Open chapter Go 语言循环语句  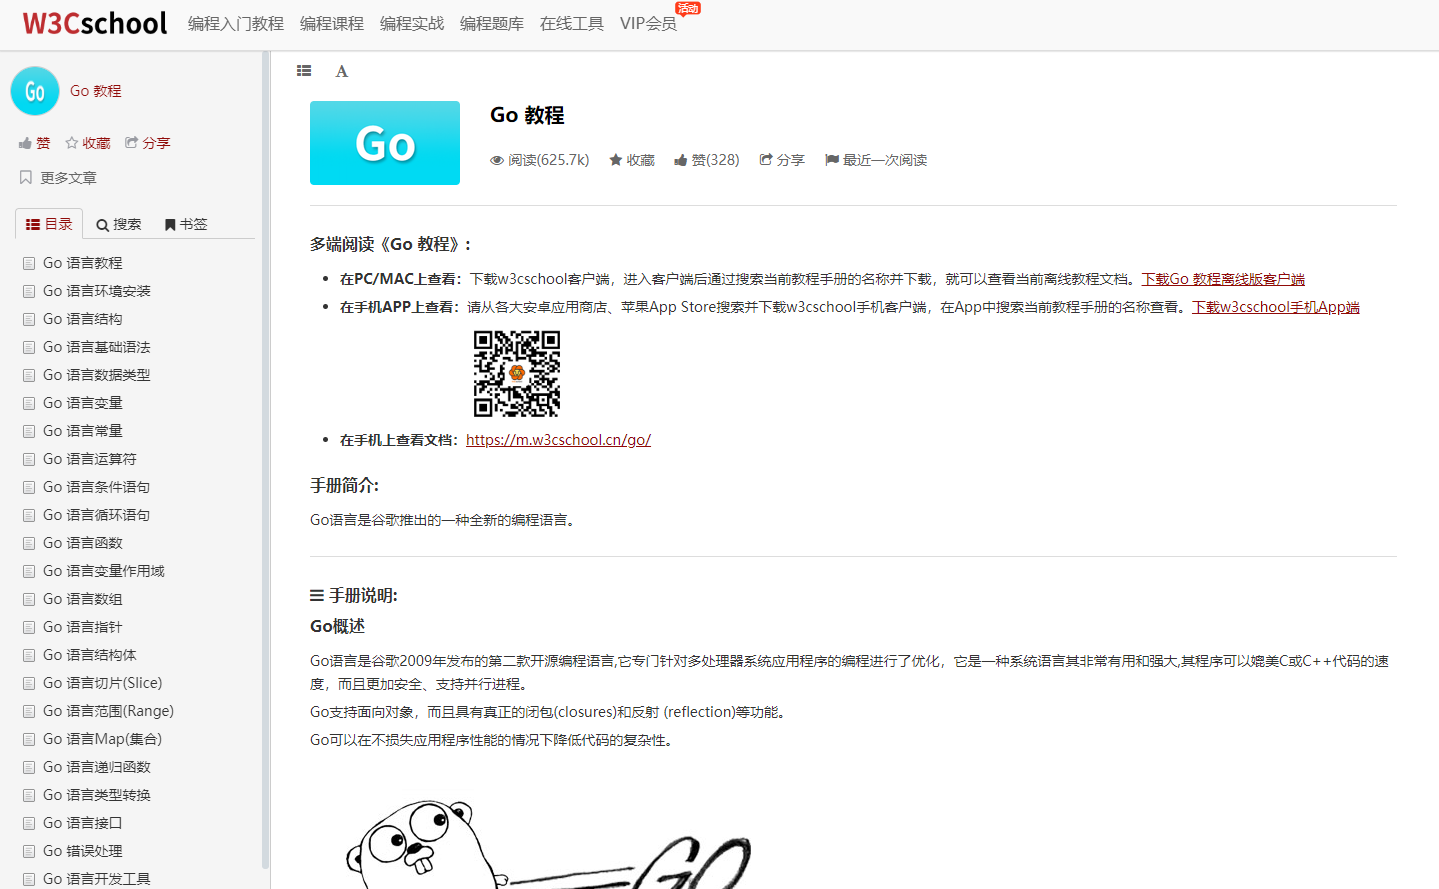pyautogui.click(x=97, y=515)
